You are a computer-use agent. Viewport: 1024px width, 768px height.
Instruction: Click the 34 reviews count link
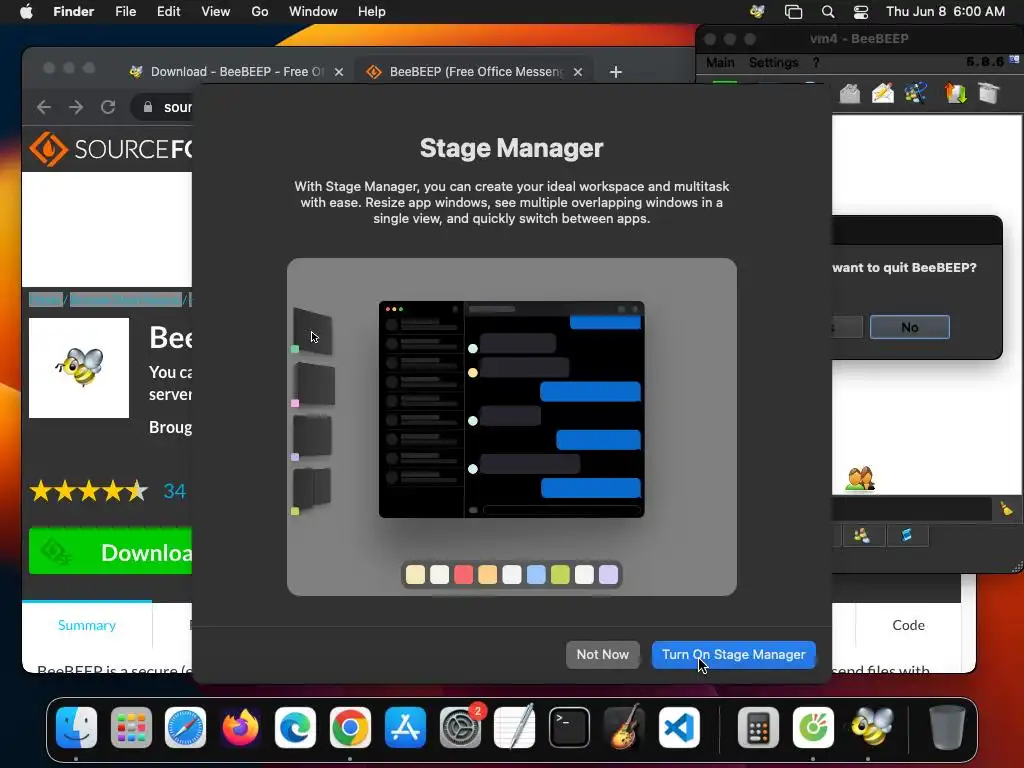click(x=174, y=490)
